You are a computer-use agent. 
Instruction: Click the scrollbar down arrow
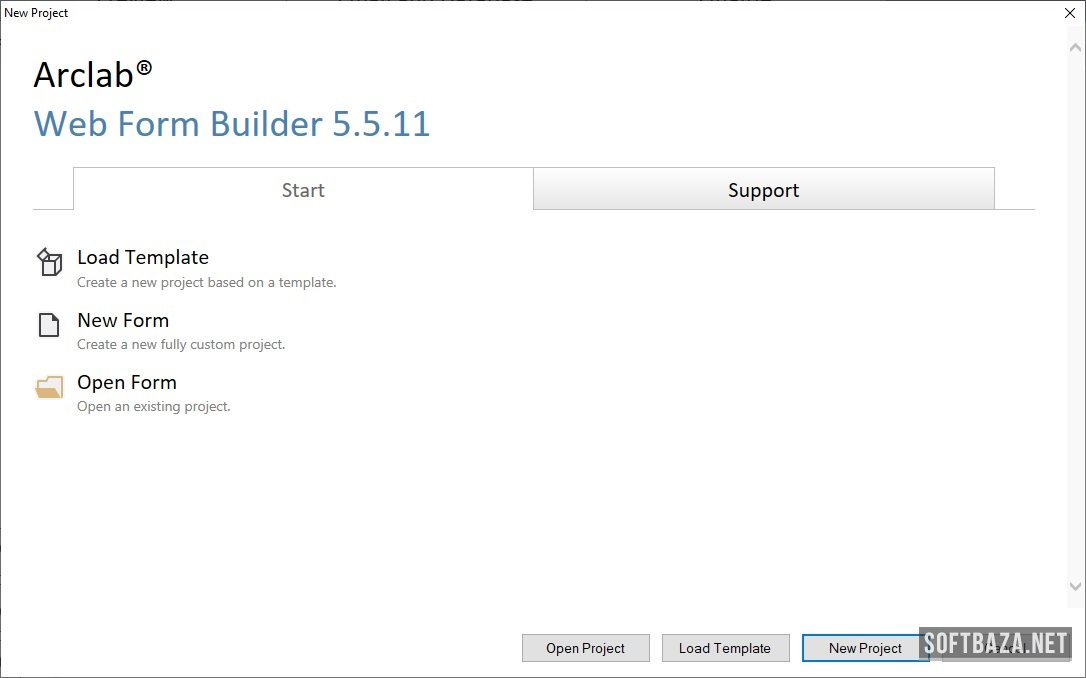[x=1075, y=587]
